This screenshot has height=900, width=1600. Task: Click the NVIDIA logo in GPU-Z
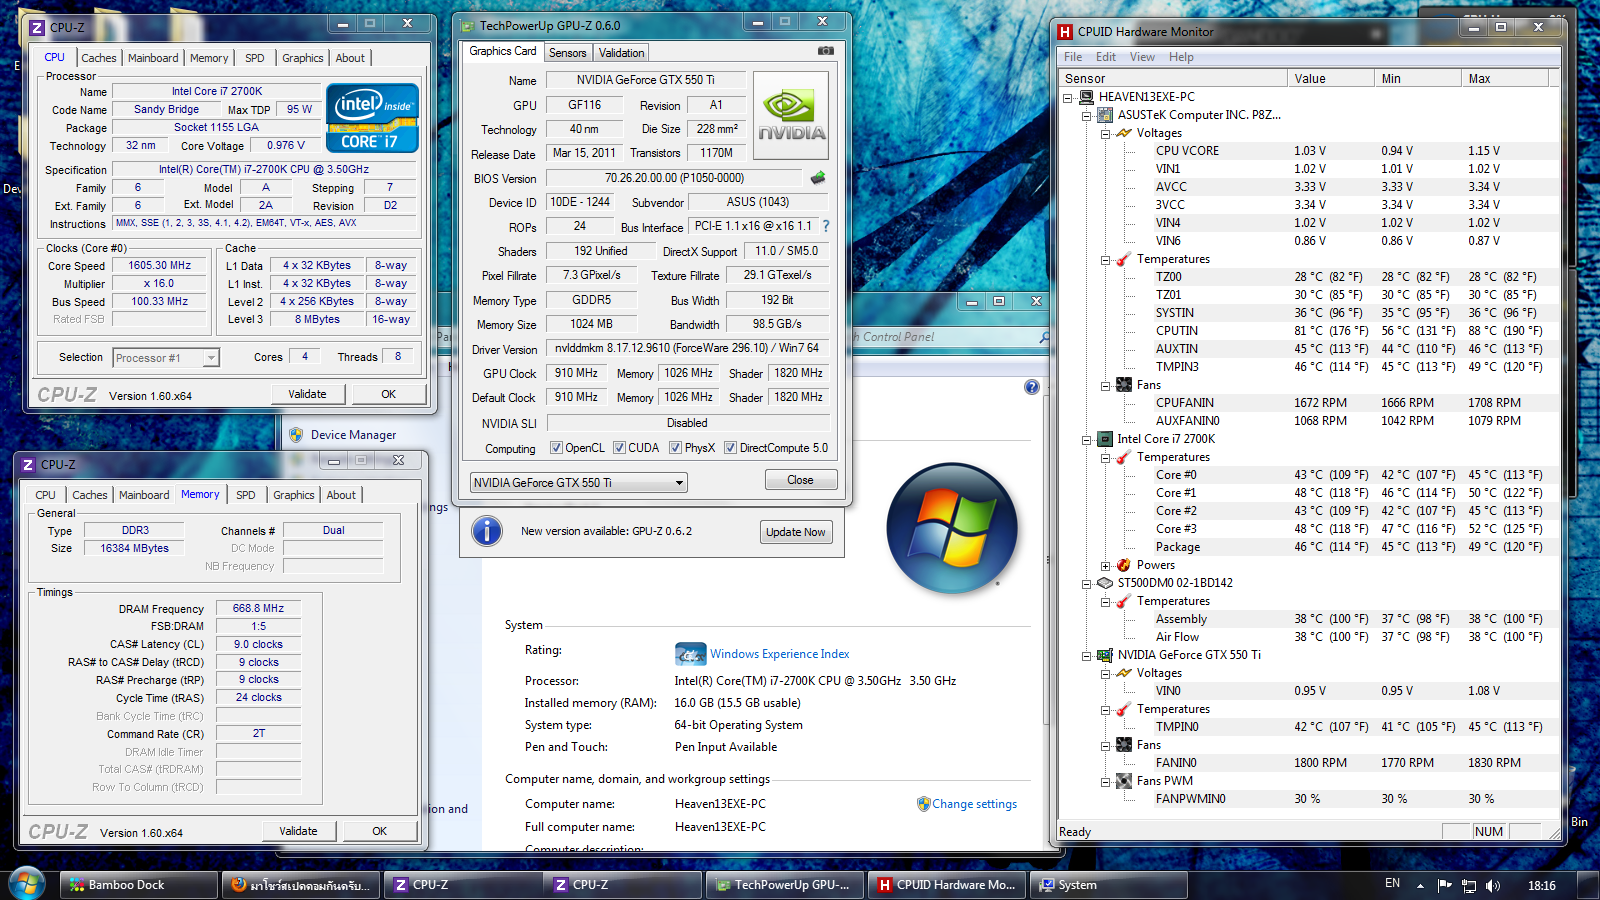click(x=791, y=115)
